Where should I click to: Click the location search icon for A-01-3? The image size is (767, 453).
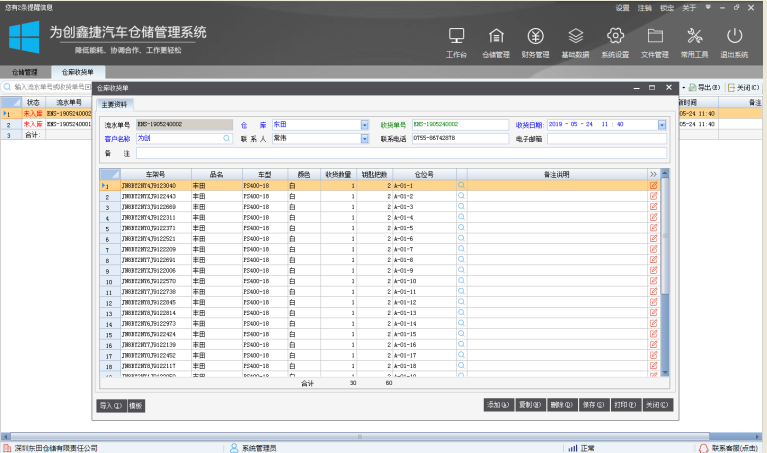coord(461,206)
